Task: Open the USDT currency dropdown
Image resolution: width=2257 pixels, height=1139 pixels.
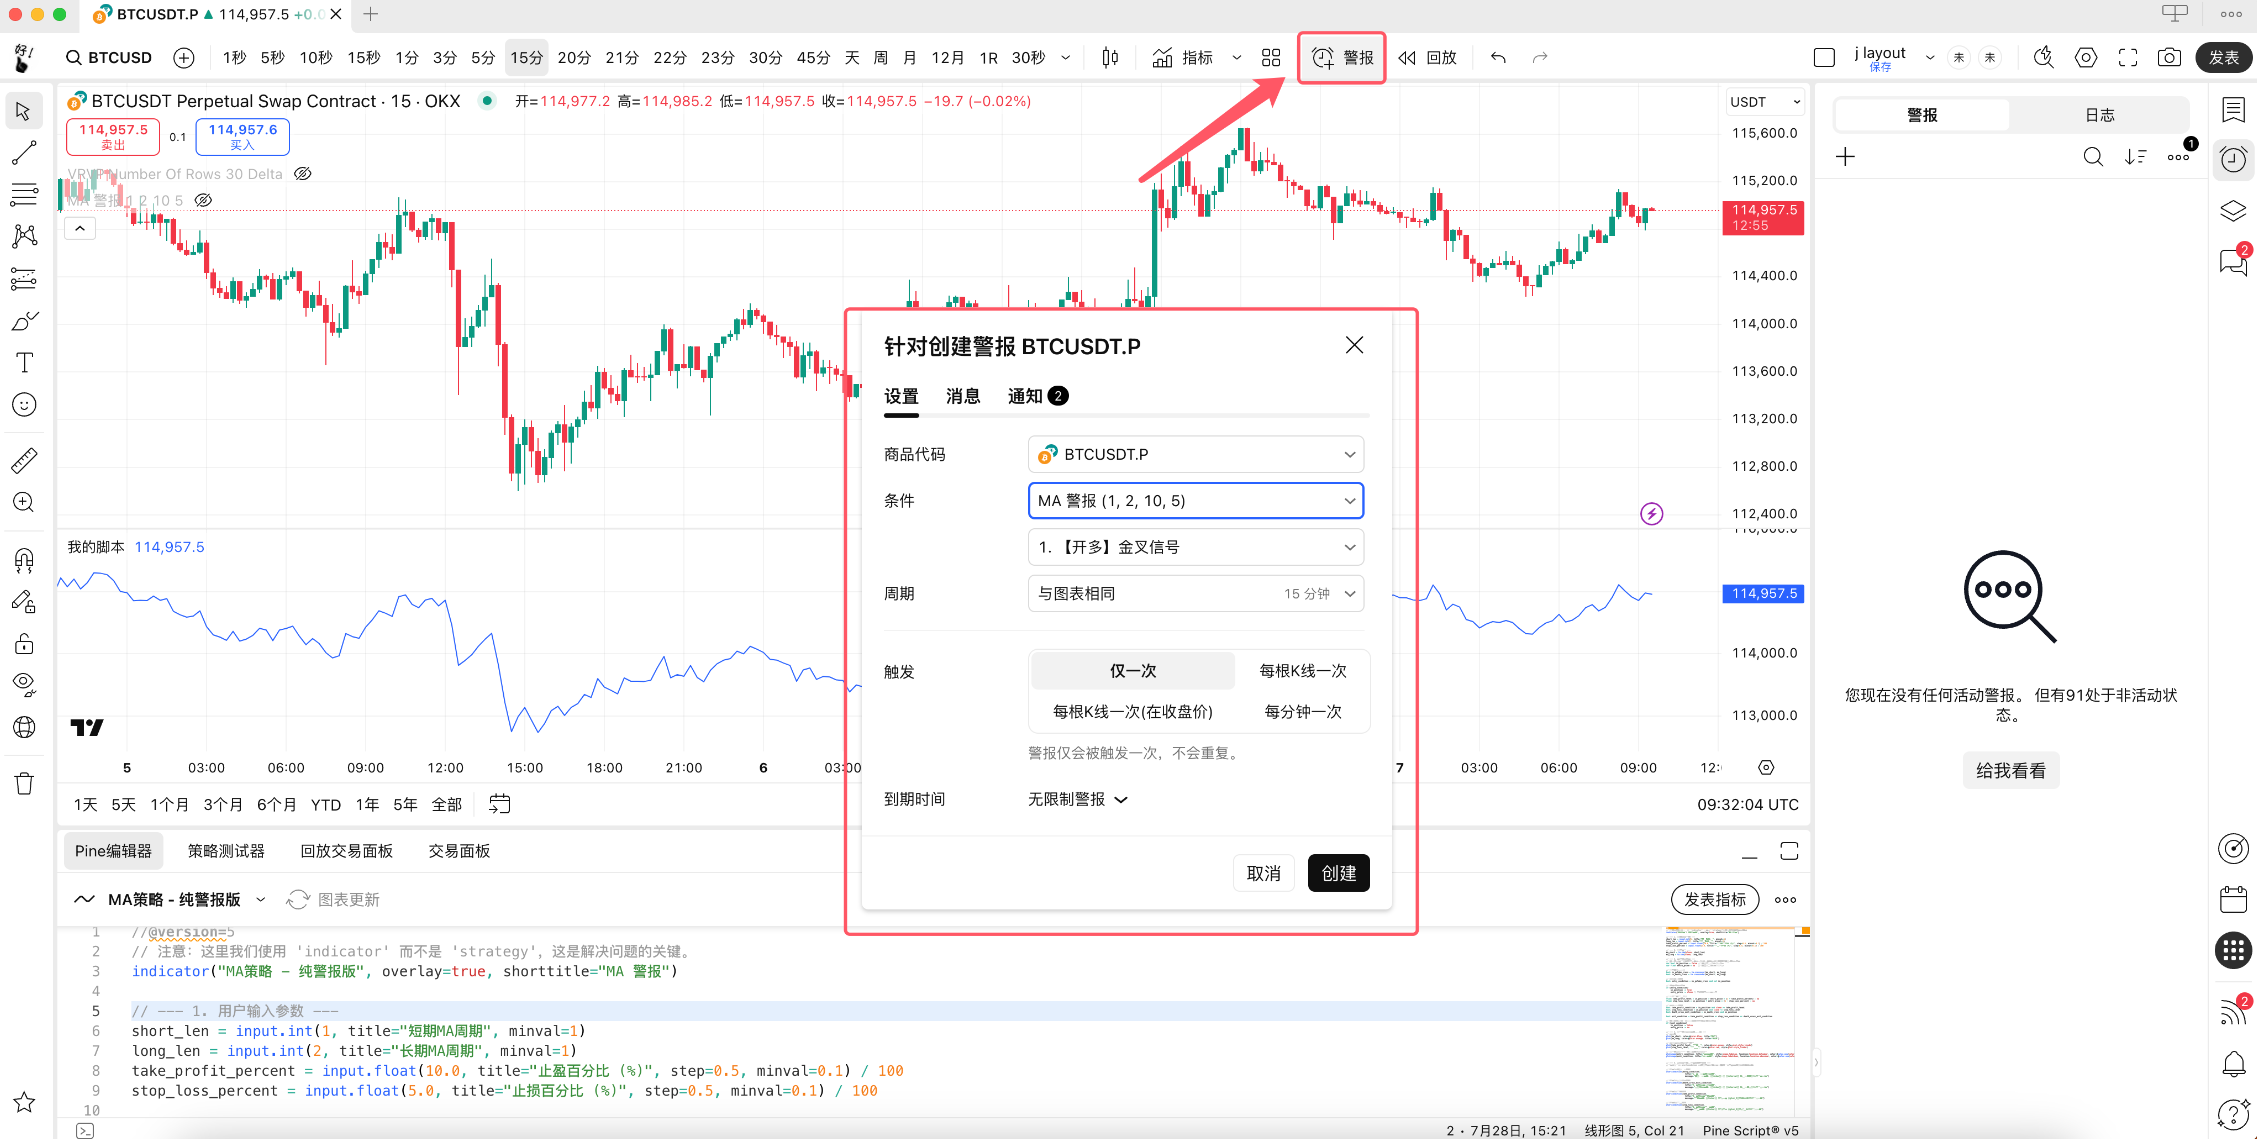Action: [1765, 102]
